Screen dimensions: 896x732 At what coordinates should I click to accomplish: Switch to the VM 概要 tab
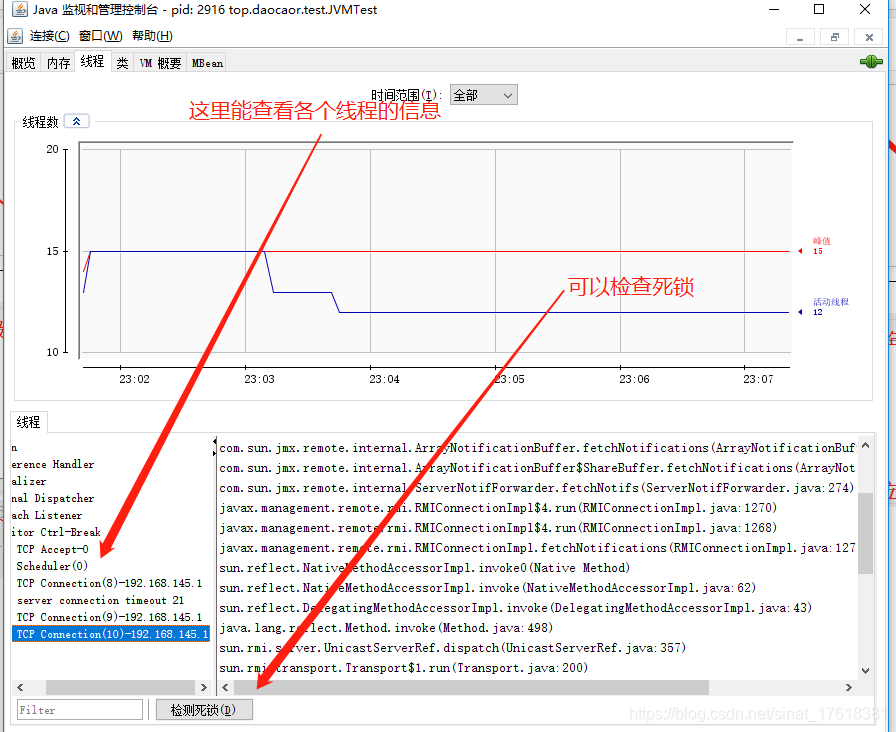pyautogui.click(x=160, y=63)
